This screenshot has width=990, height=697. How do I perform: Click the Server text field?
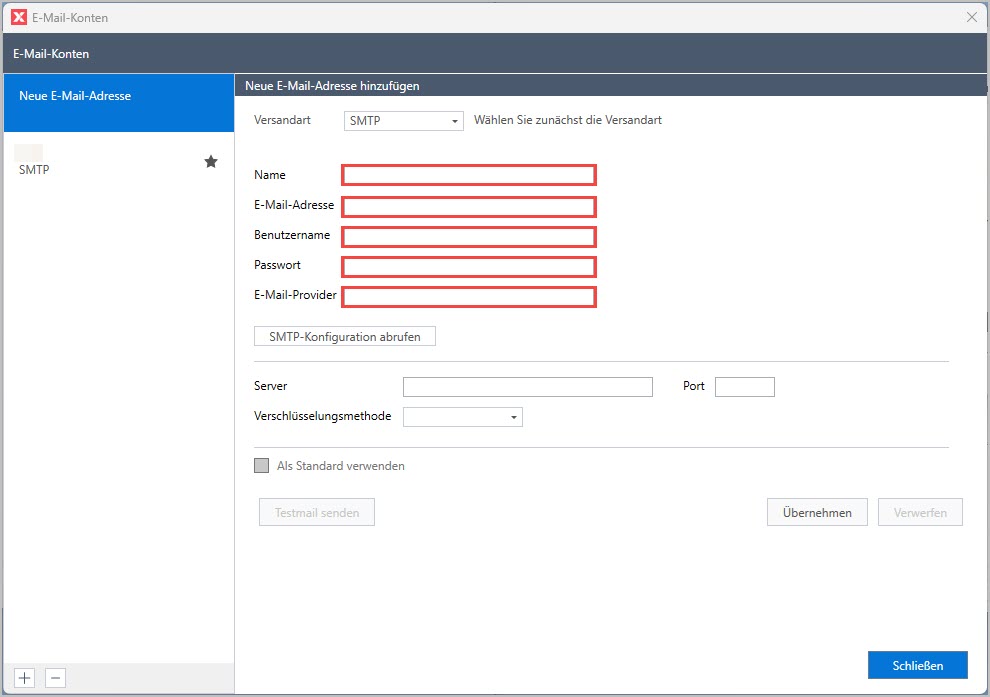tap(527, 387)
